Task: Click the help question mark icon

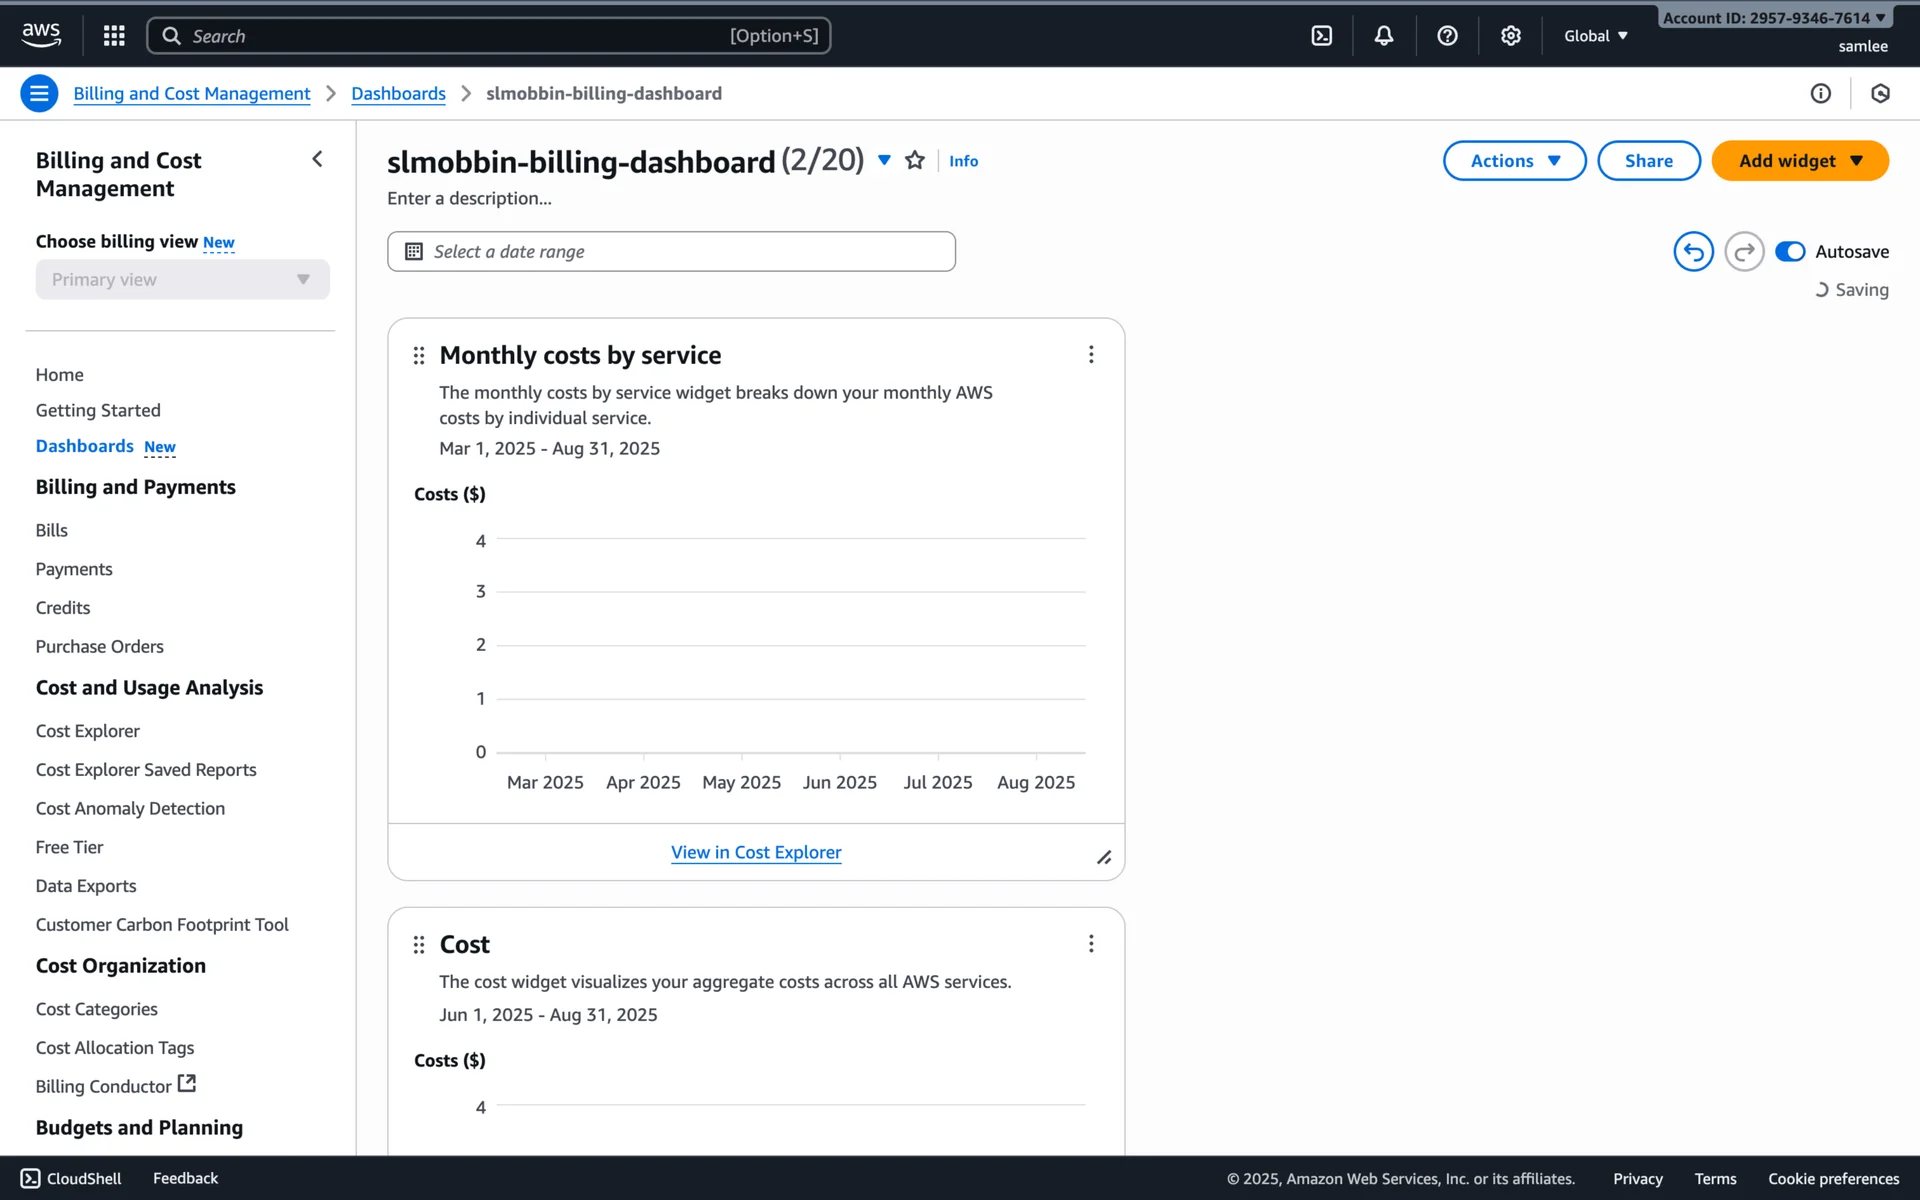Action: pyautogui.click(x=1446, y=36)
